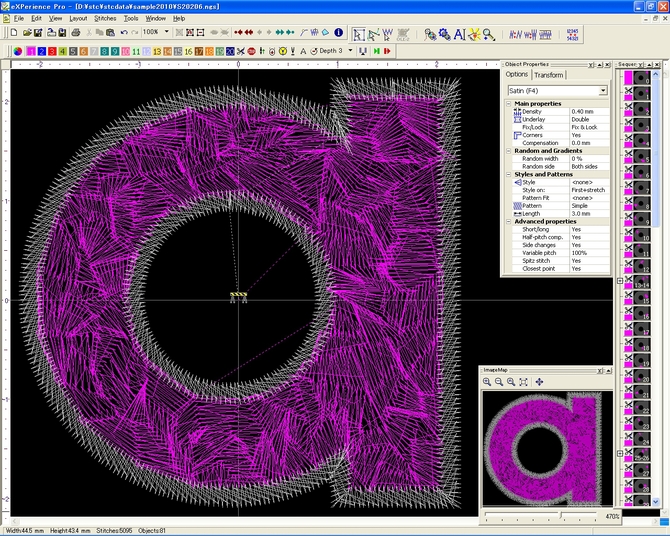Click the teal double-diamond navigation icon
The width and height of the screenshot is (670, 536).
pos(280,32)
